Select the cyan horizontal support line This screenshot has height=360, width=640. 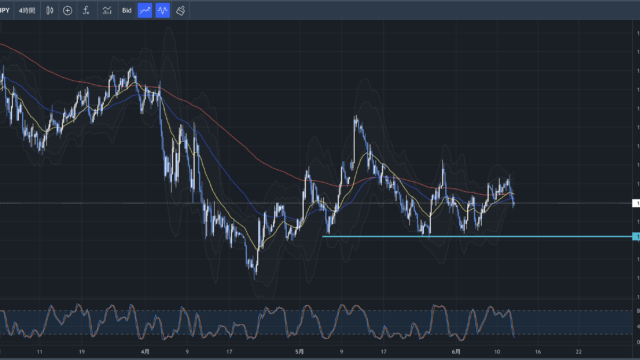coord(477,236)
